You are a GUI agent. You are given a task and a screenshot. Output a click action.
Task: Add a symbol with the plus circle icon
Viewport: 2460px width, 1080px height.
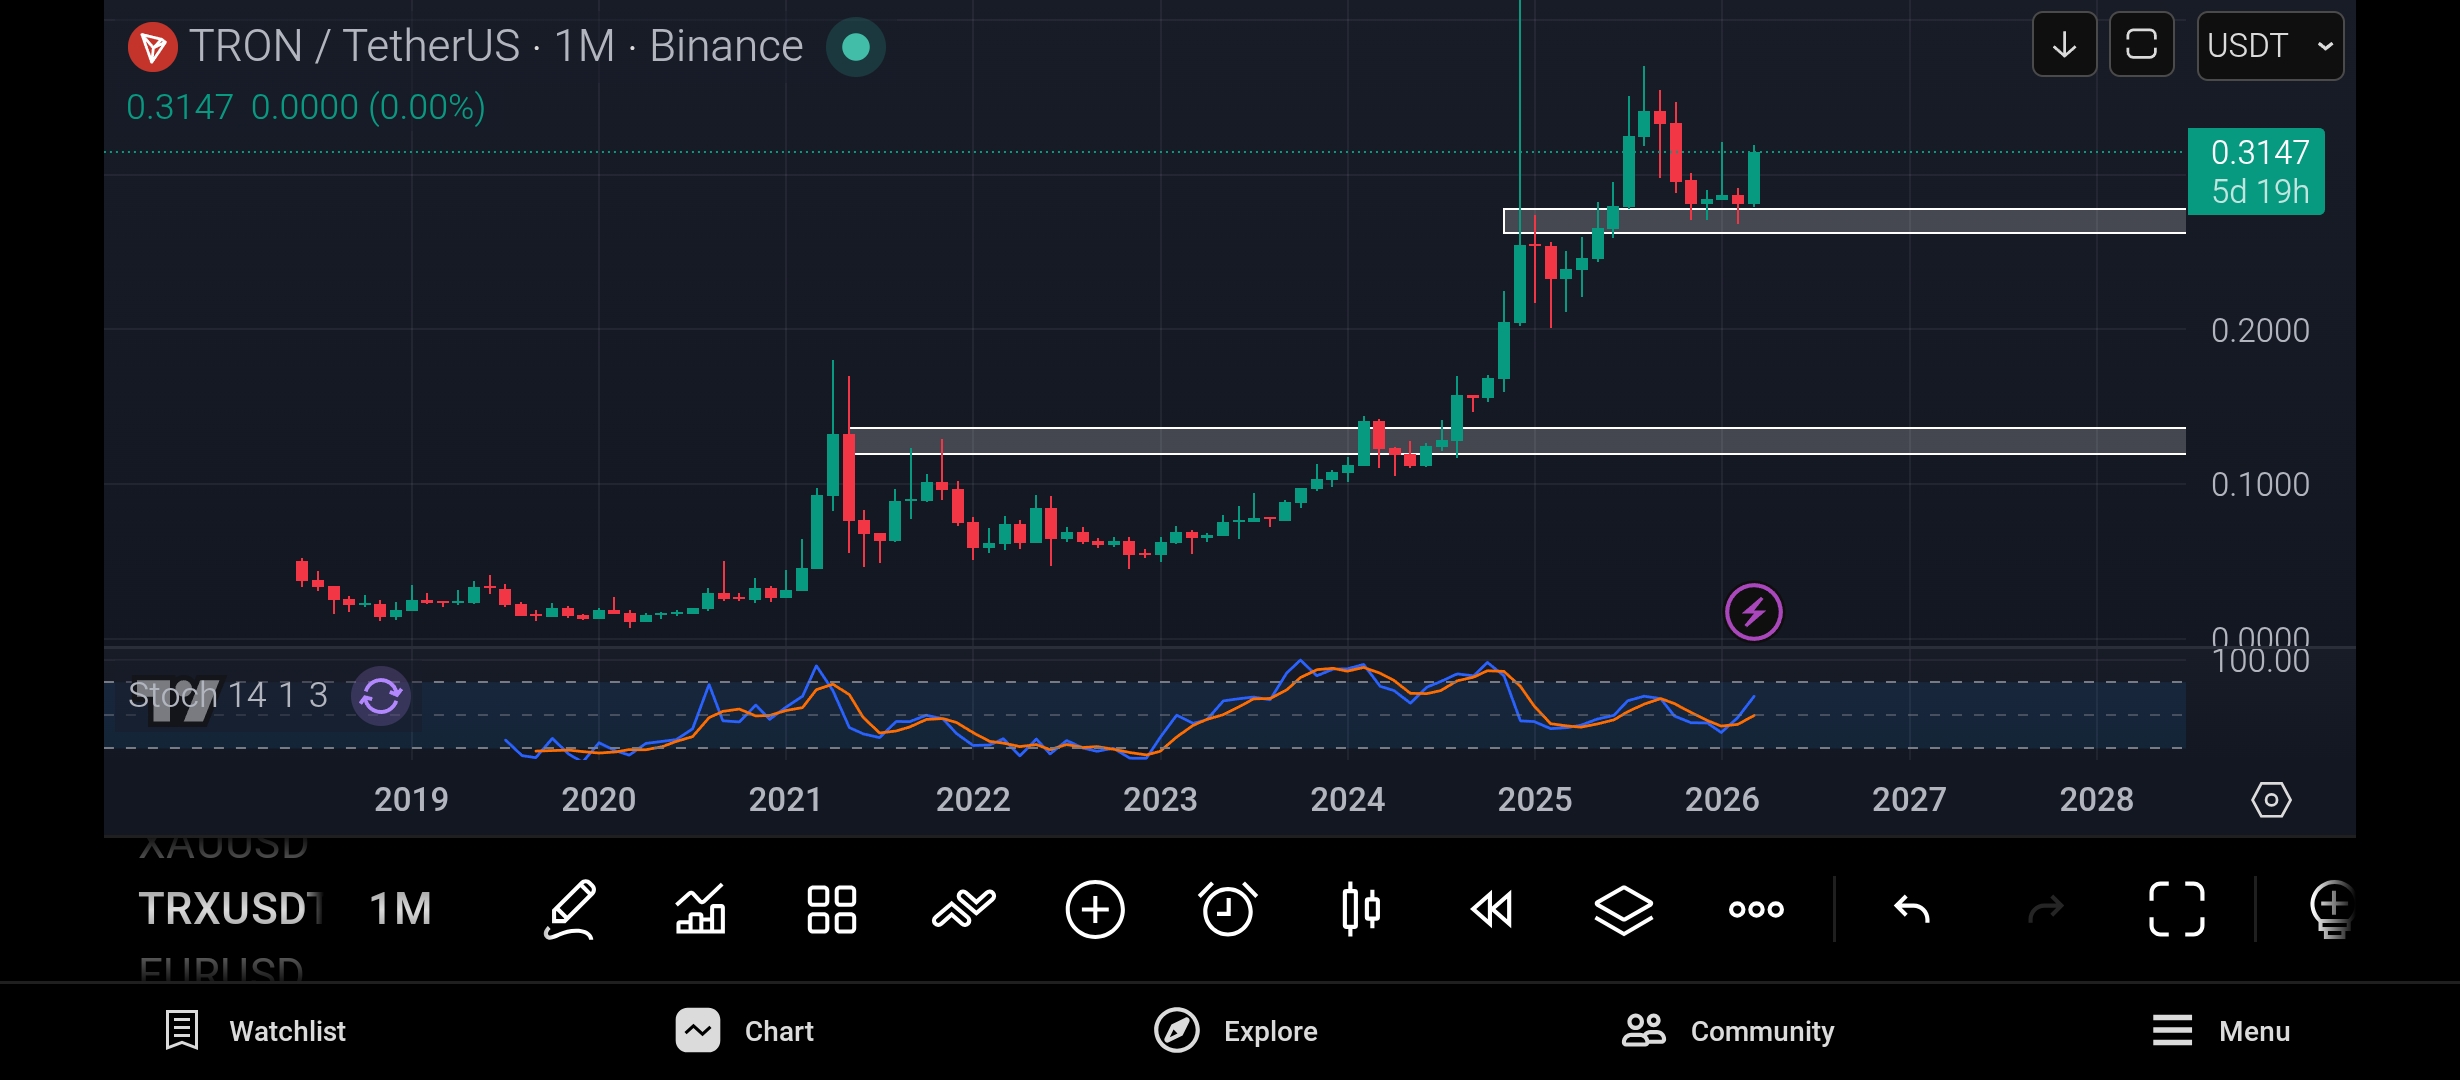click(1095, 909)
